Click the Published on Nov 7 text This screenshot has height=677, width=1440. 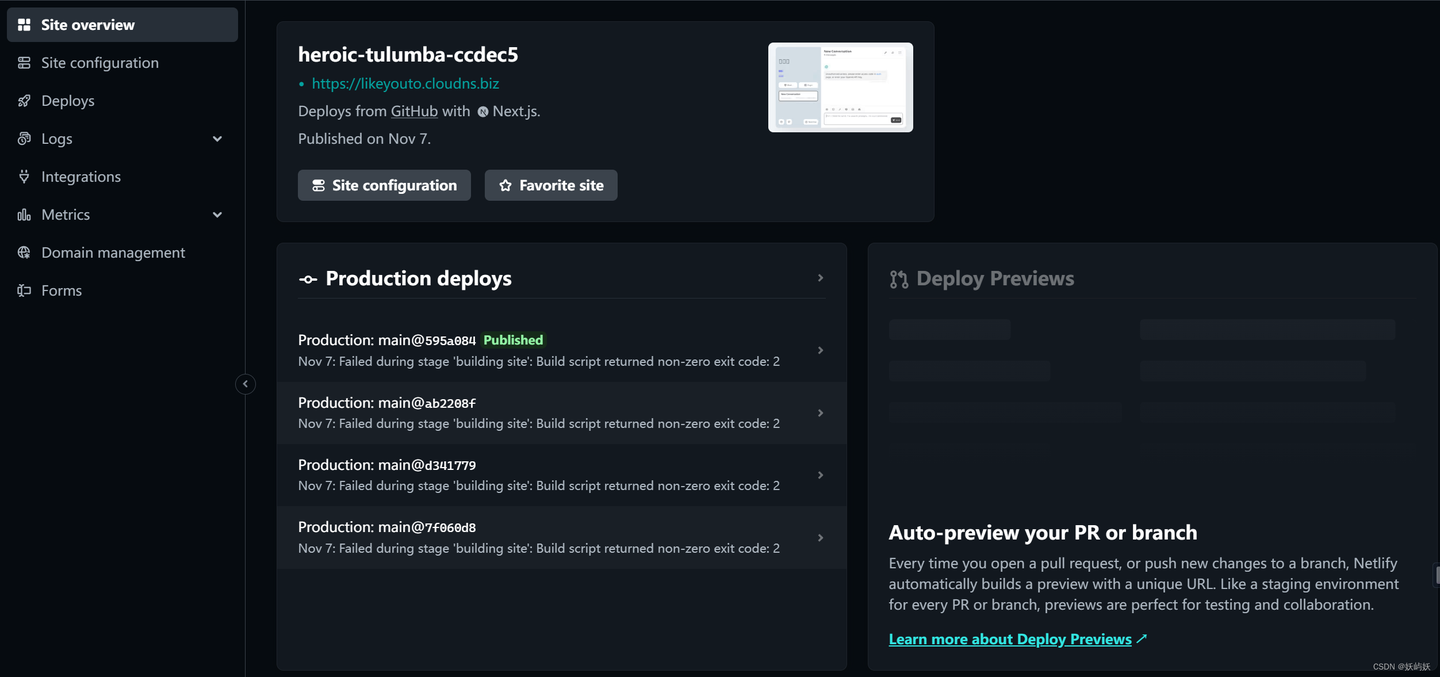[x=364, y=139]
